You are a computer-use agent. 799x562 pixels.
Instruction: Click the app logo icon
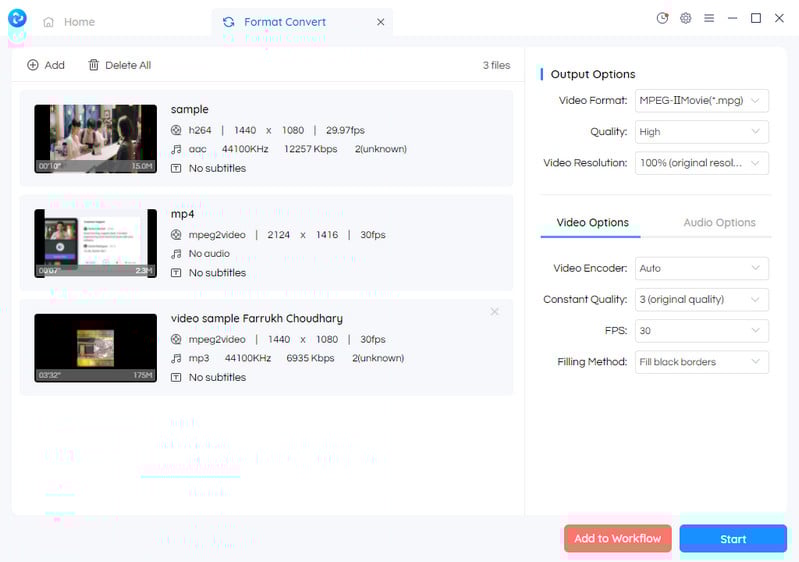pos(17,18)
